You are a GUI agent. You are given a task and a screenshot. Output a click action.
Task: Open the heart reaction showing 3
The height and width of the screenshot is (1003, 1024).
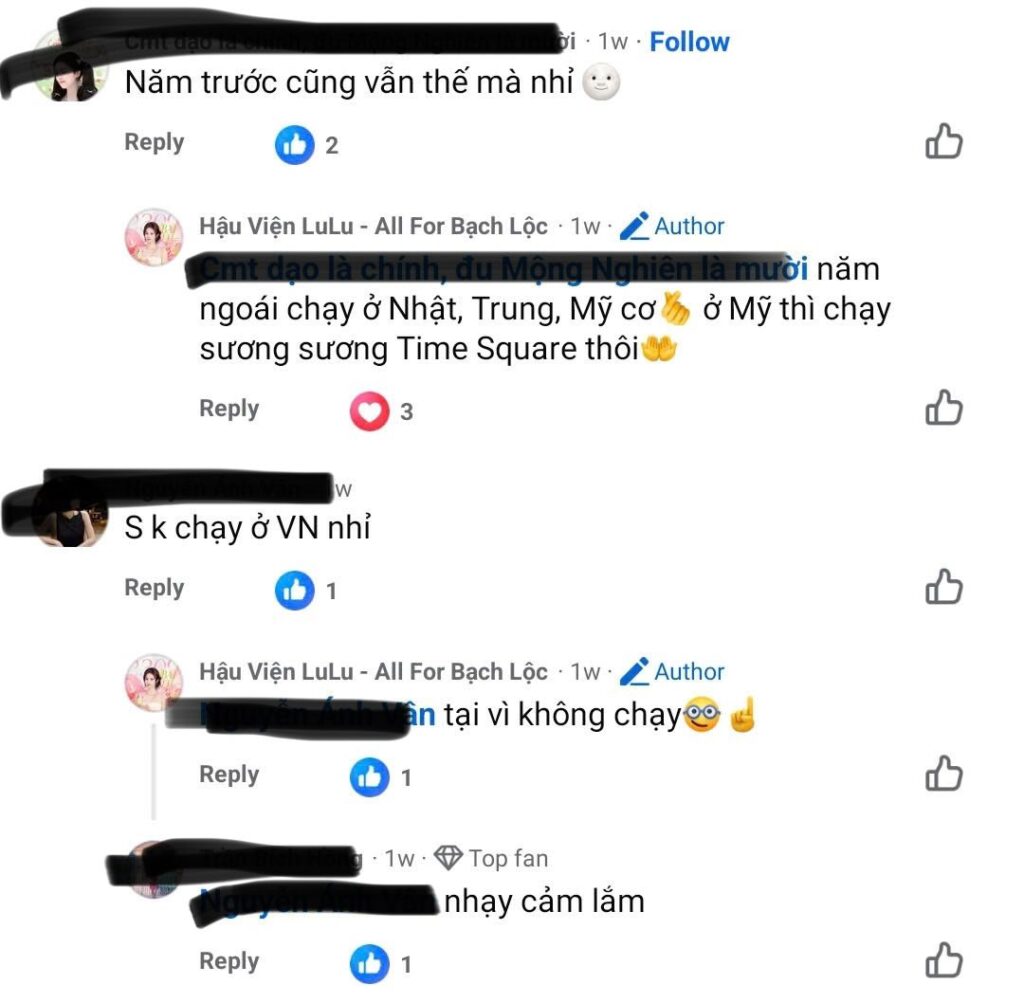[381, 411]
